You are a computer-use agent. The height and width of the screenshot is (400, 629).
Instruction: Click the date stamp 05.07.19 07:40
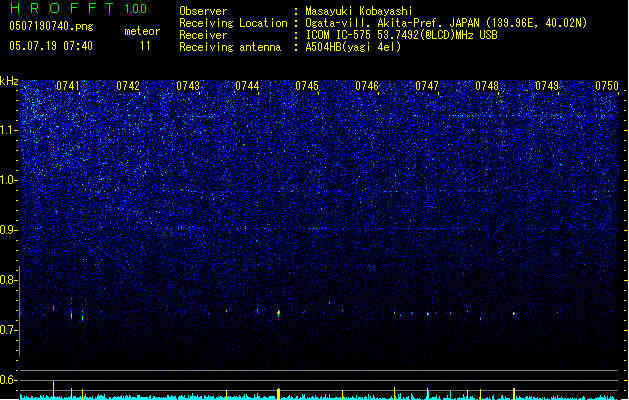tap(51, 46)
